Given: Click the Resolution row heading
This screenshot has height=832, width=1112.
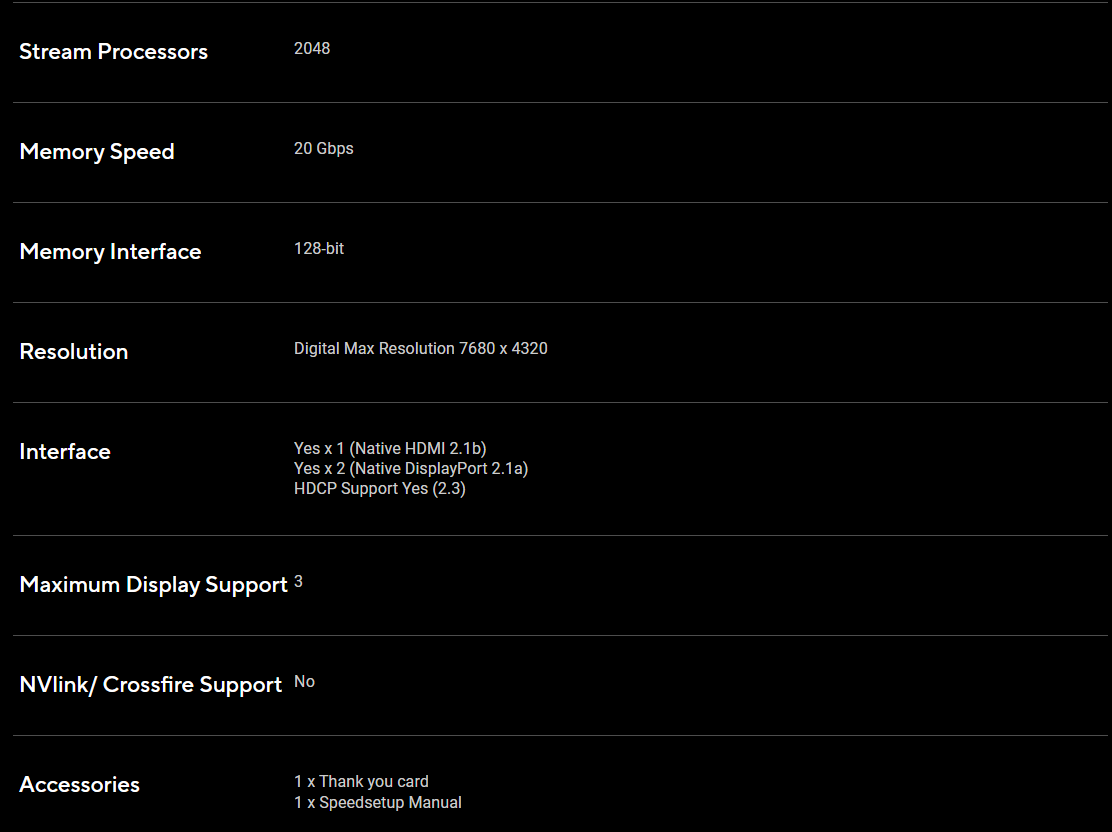Looking at the screenshot, I should point(74,352).
